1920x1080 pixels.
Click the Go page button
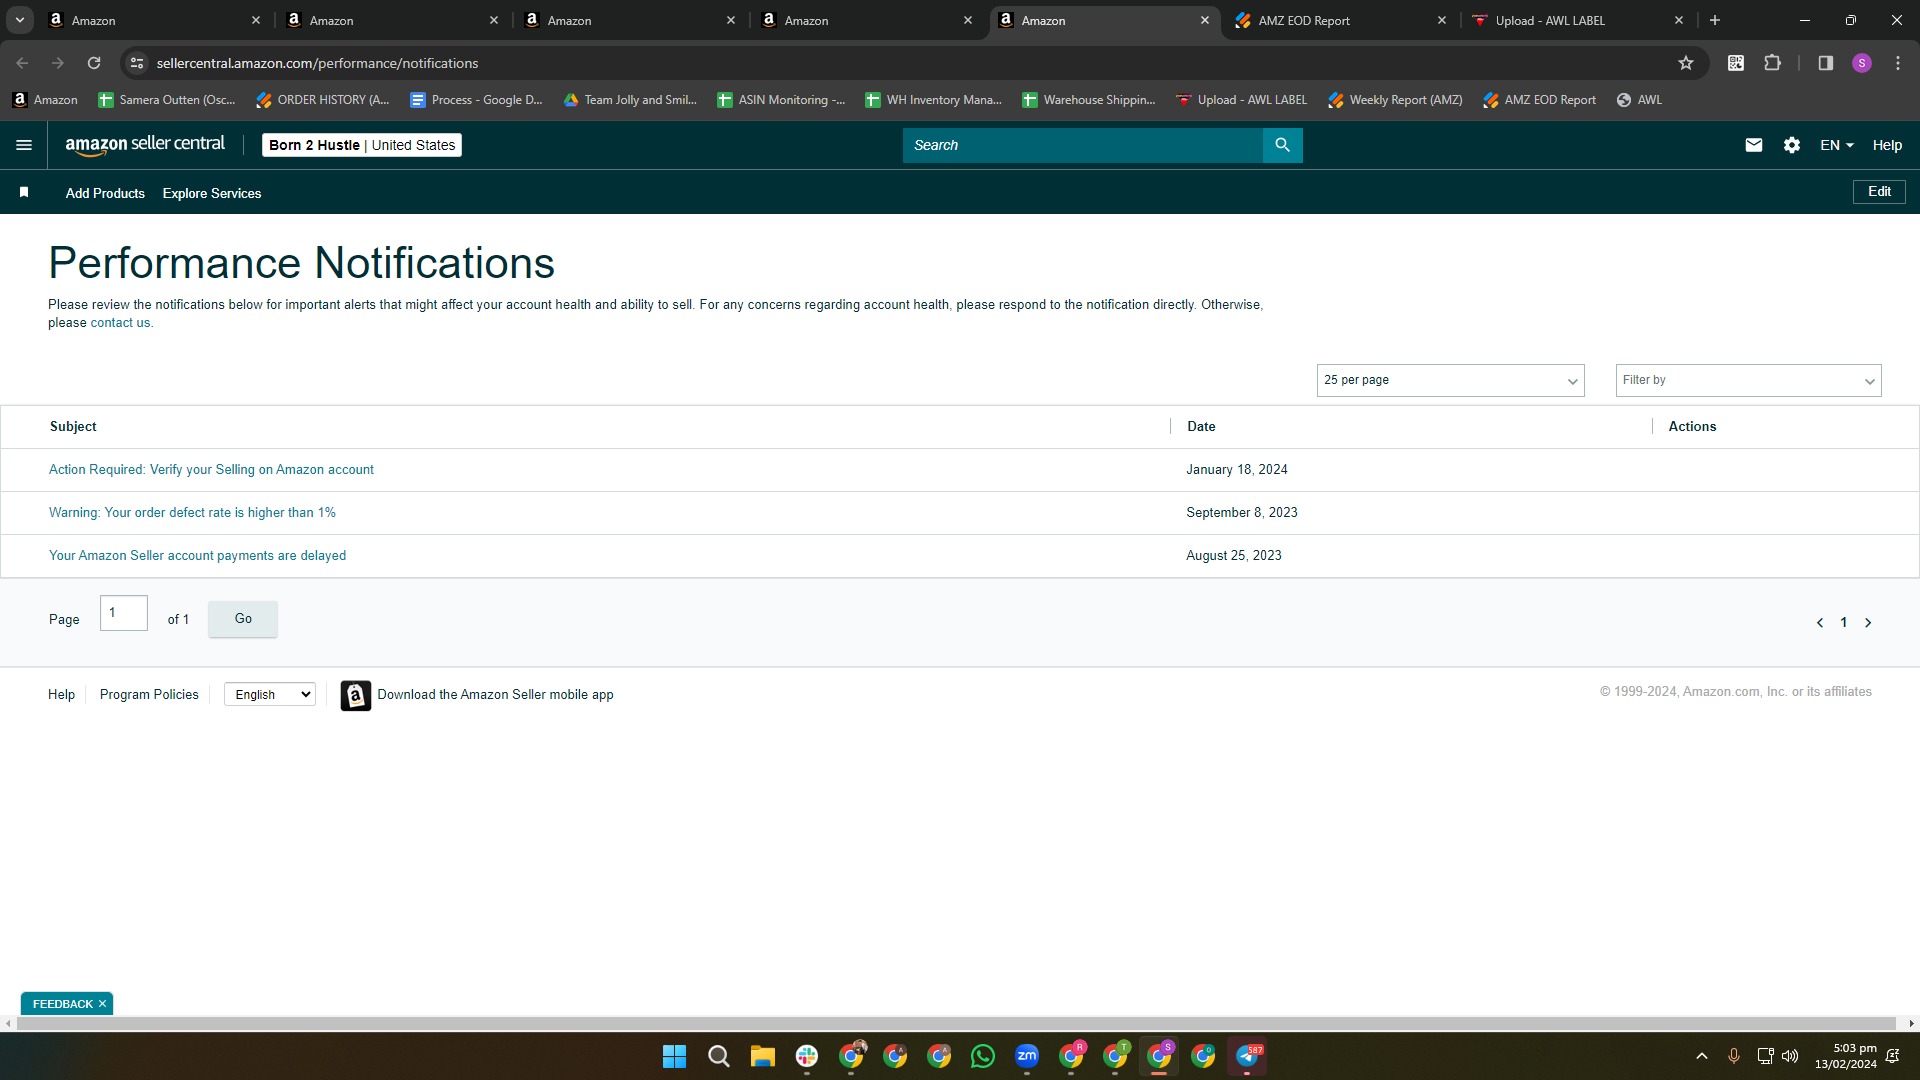[243, 619]
